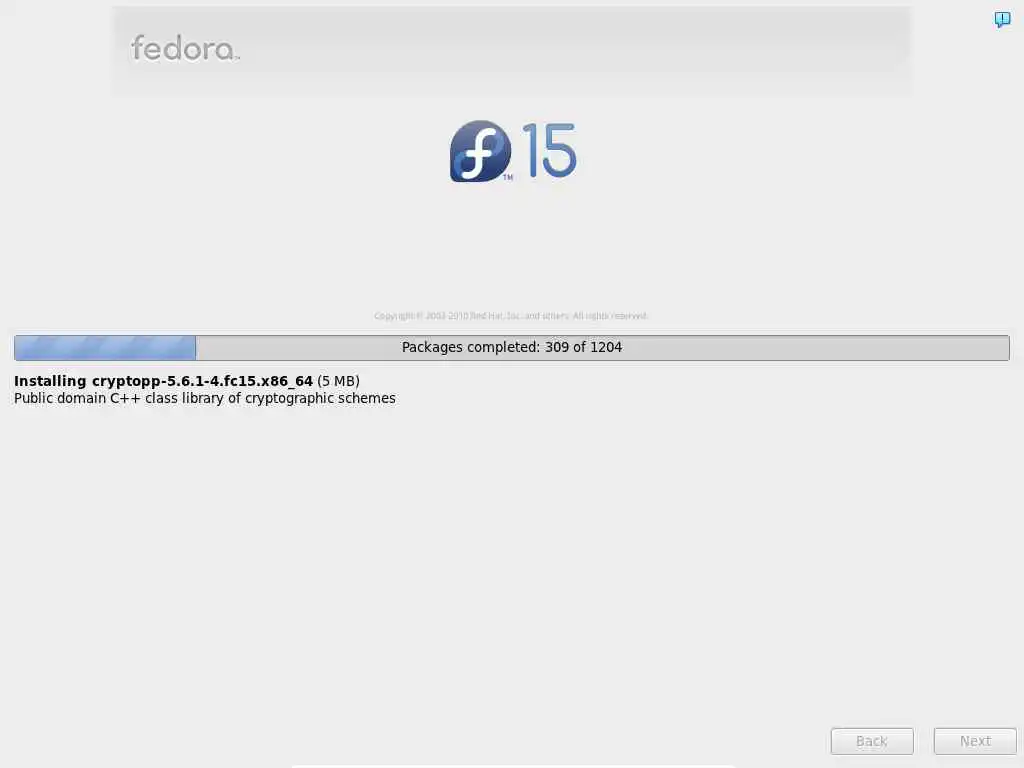Viewport: 1024px width, 768px height.
Task: Click the 'Installing cryptopp-5.6.1-4.fc15.x86_64' text
Action: click(163, 381)
